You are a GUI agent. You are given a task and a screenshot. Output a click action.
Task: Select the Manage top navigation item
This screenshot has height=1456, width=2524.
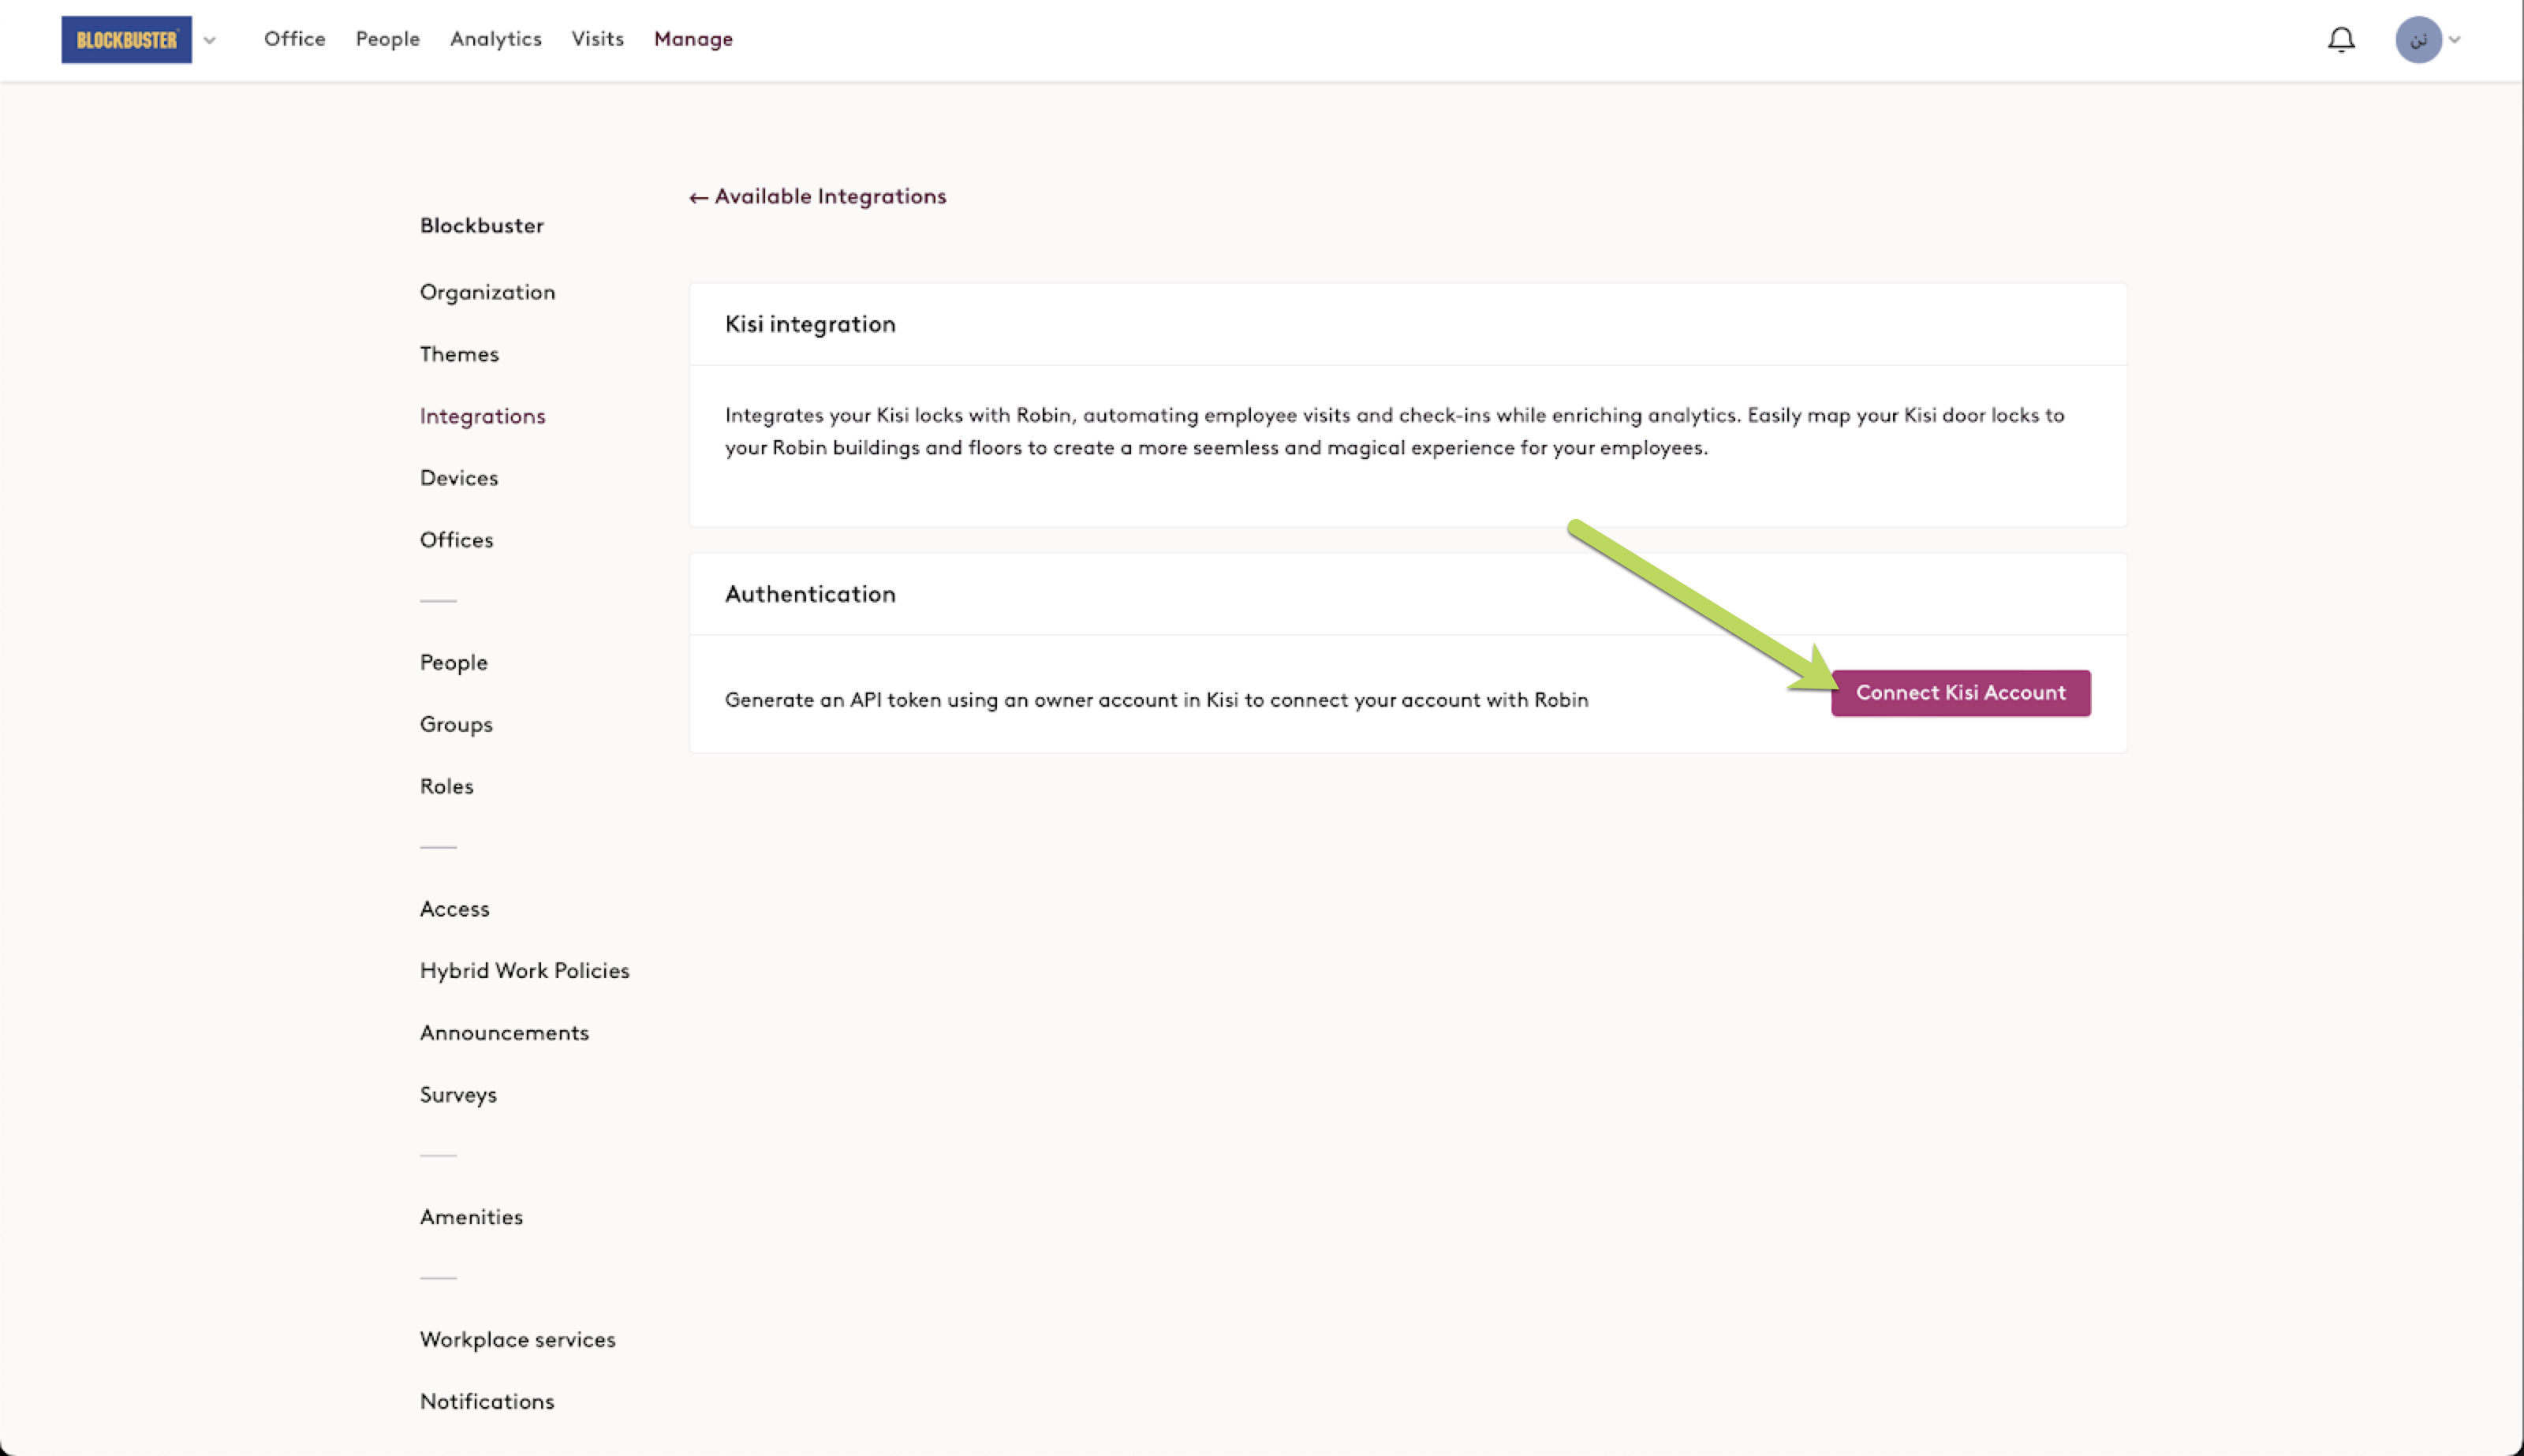(x=694, y=39)
